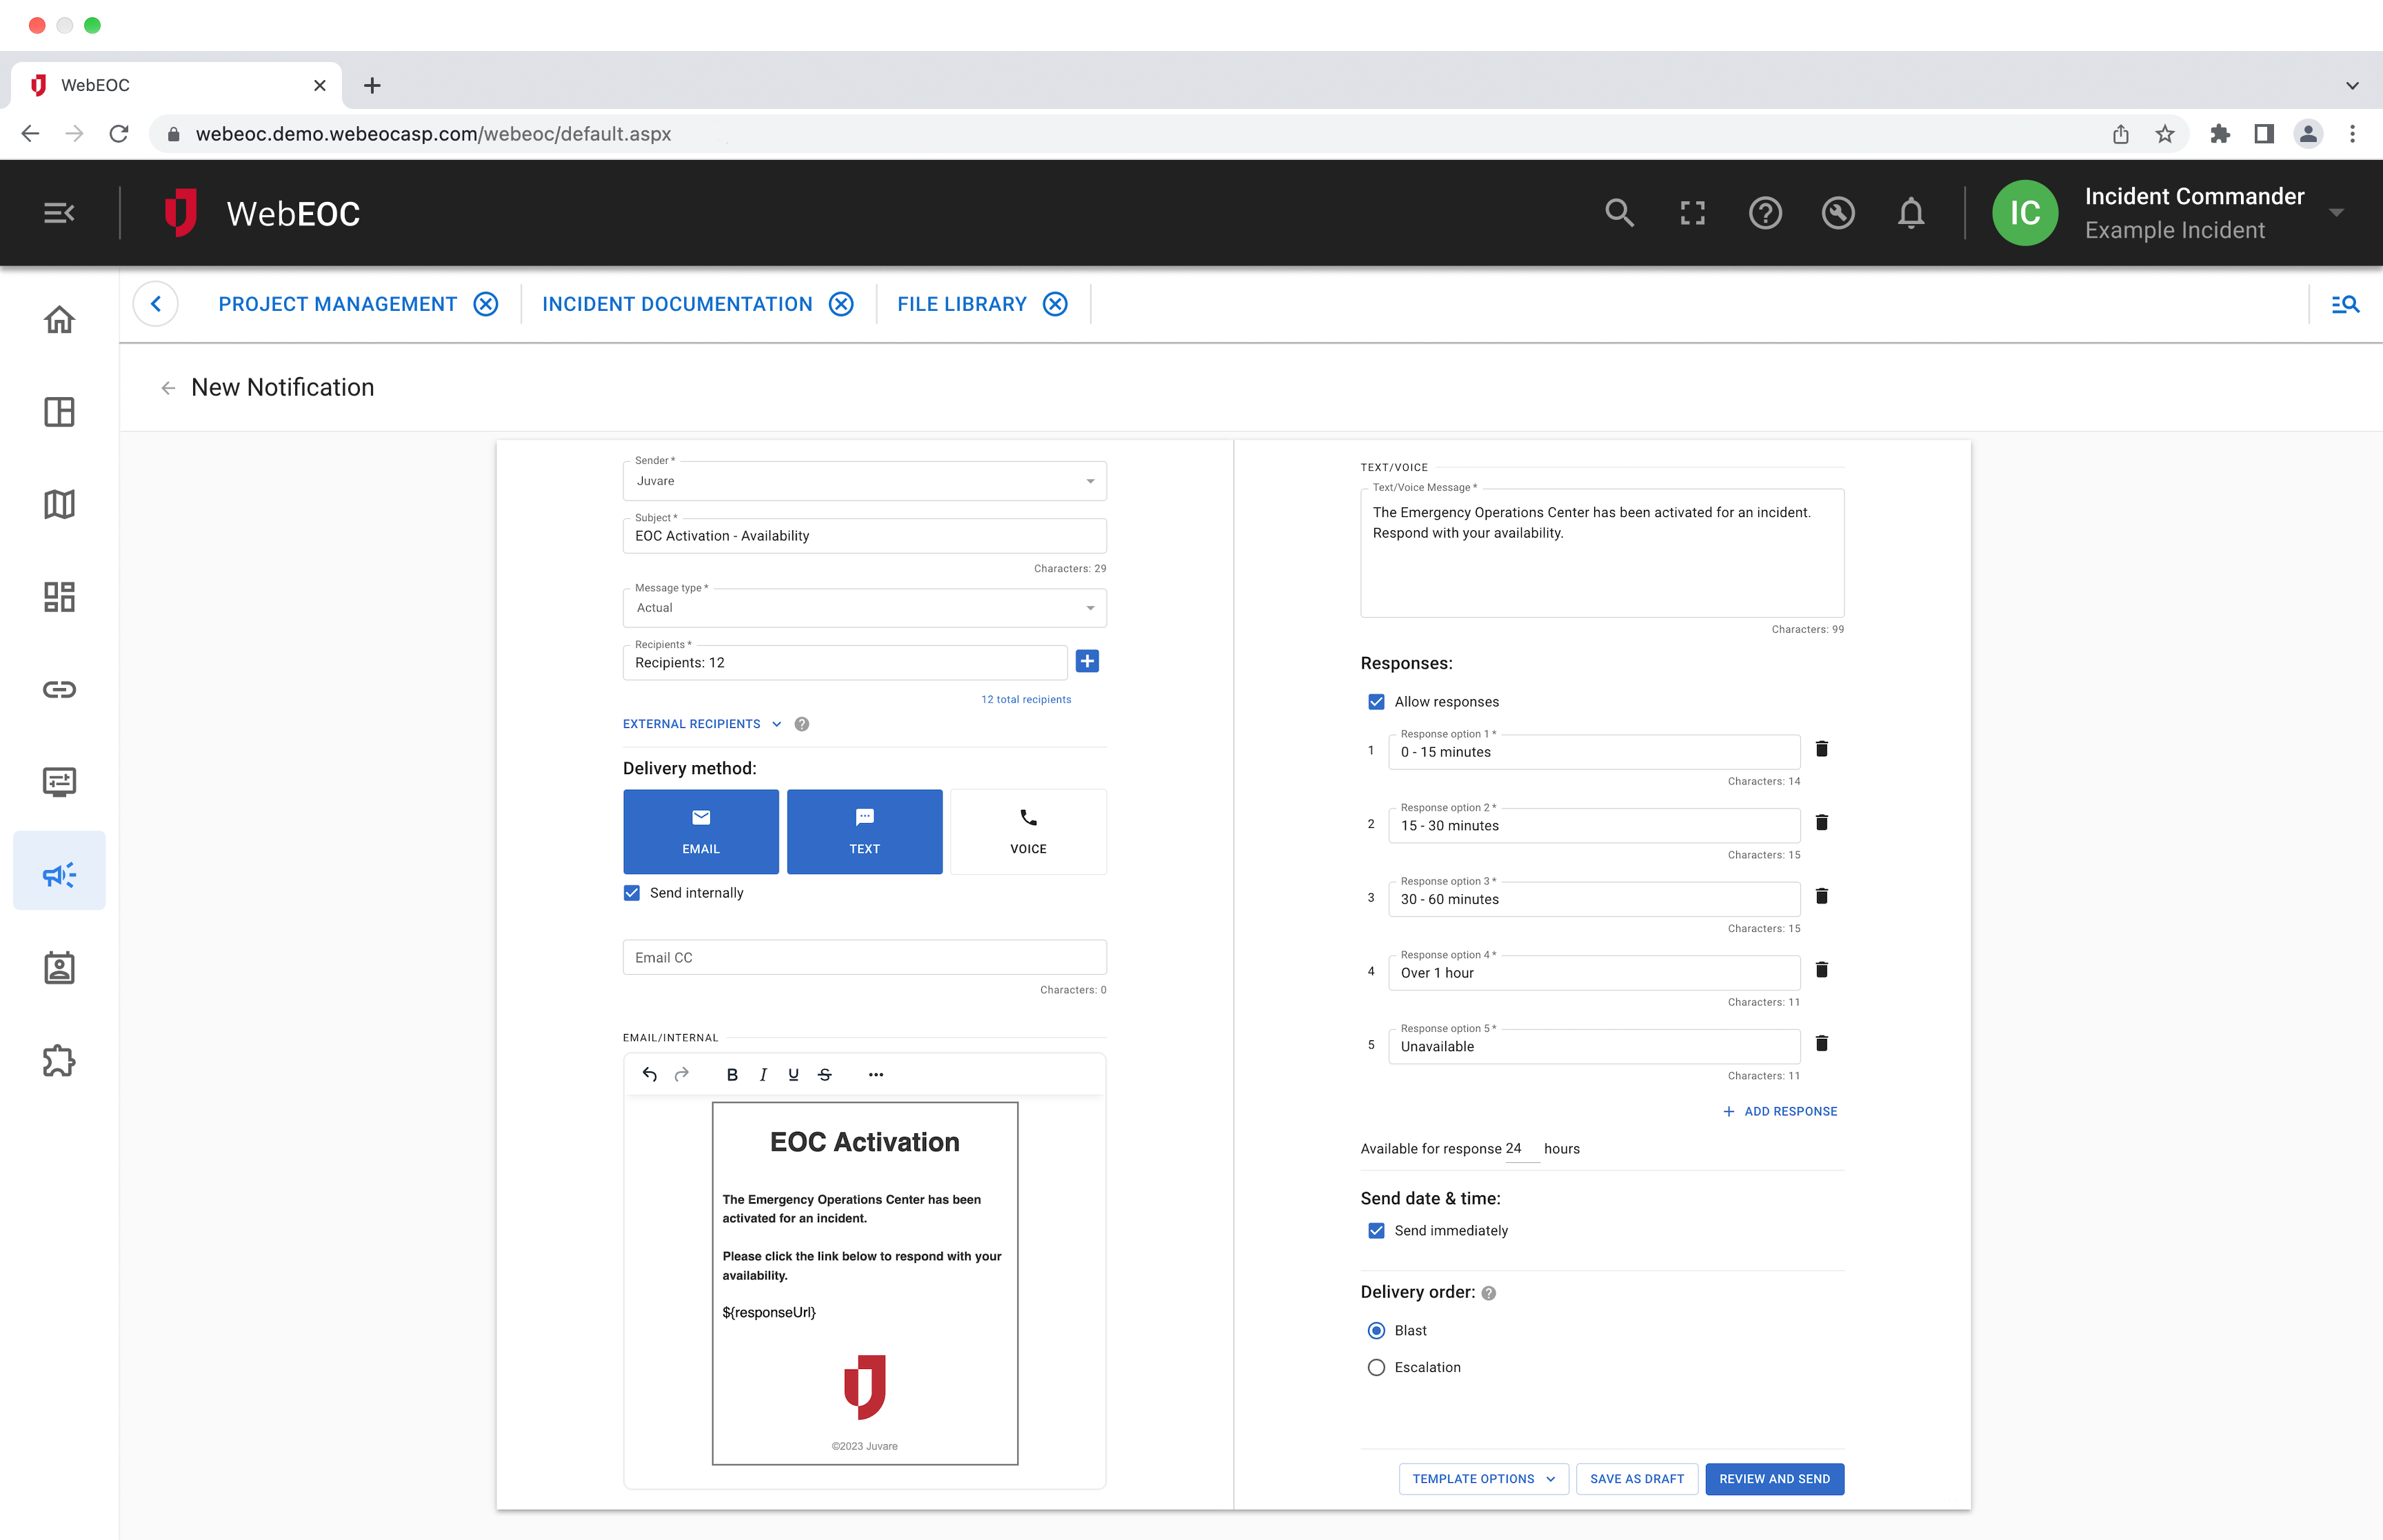Uncheck Send internally
The width and height of the screenshot is (2383, 1540).
[632, 893]
